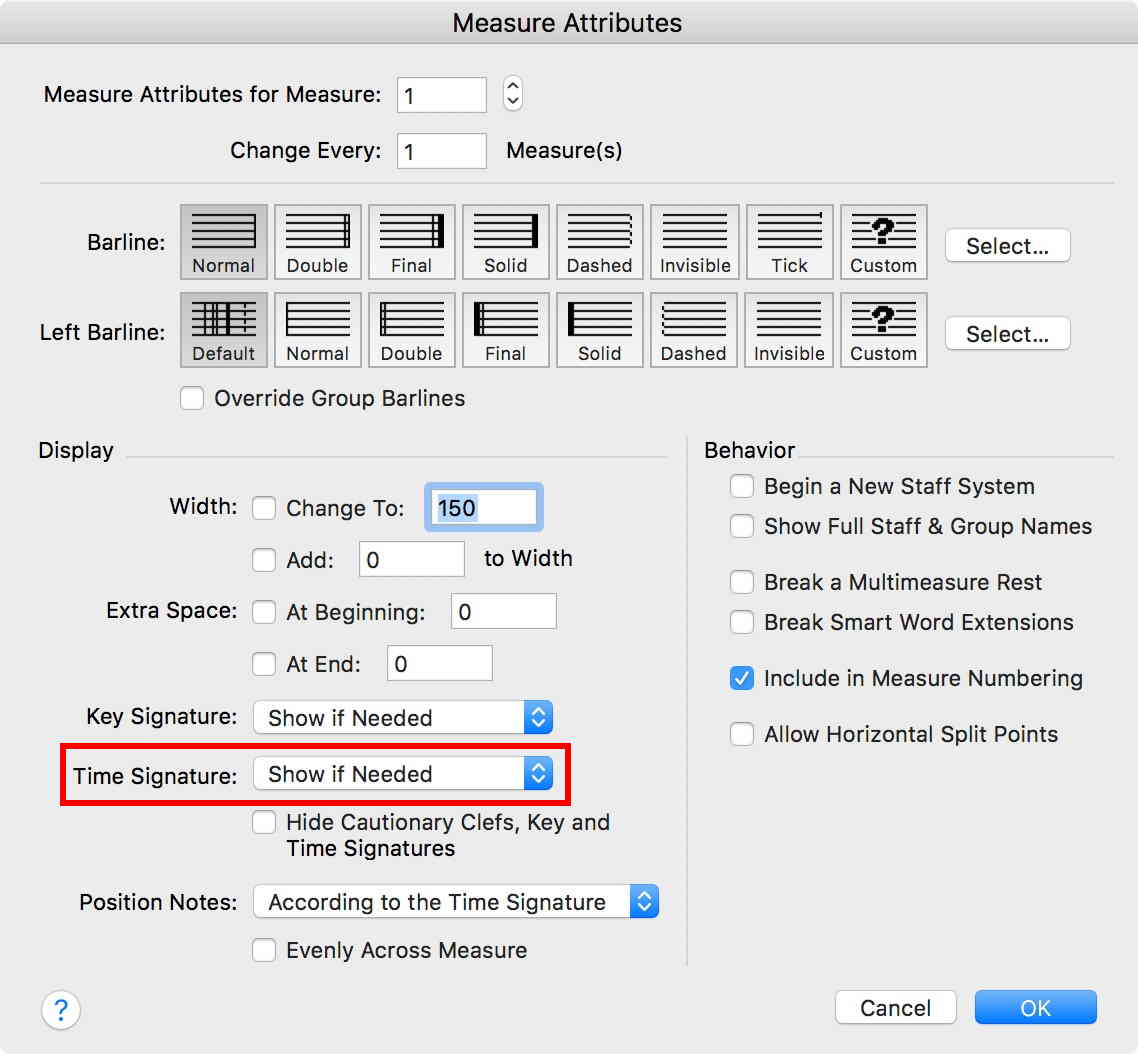Pick the Dashed barline icon
The image size is (1138, 1054).
pyautogui.click(x=599, y=241)
